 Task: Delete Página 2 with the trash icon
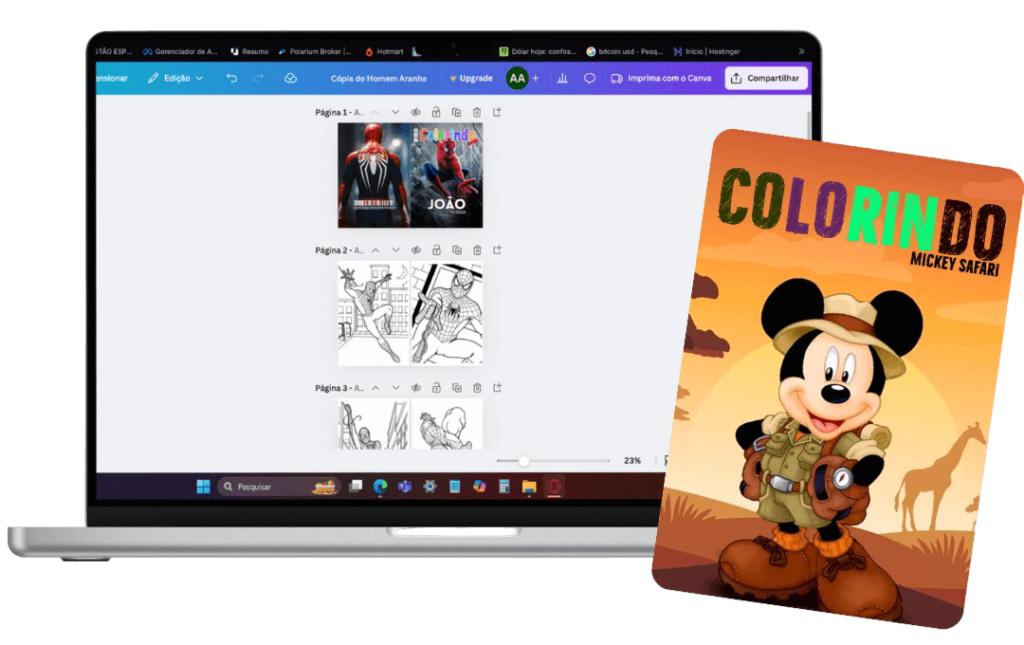tap(477, 250)
